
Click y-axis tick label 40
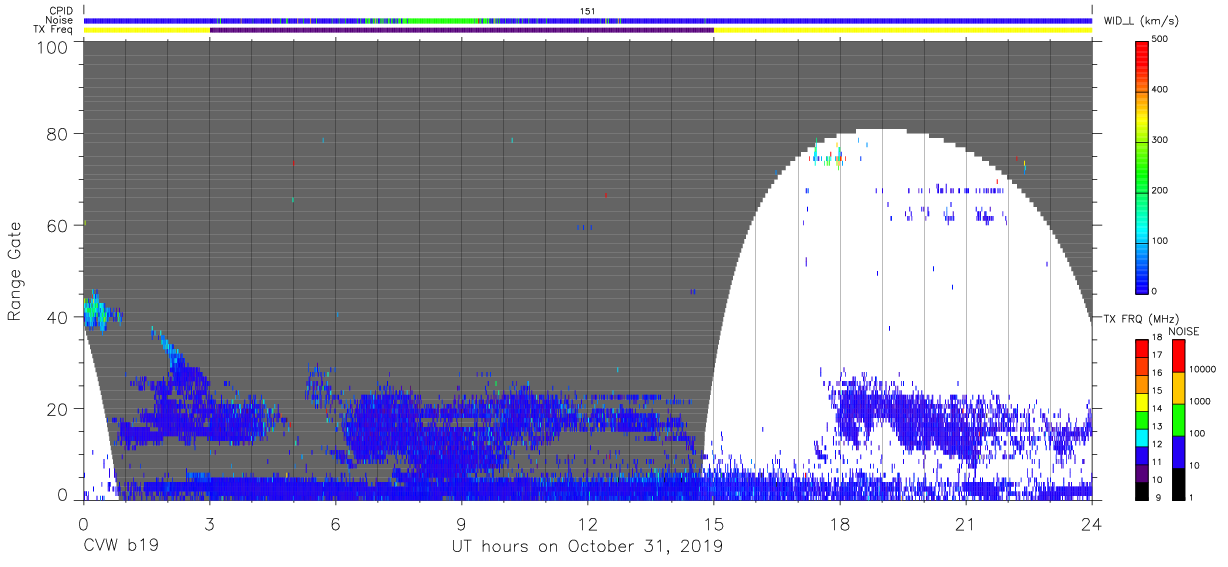(x=59, y=317)
